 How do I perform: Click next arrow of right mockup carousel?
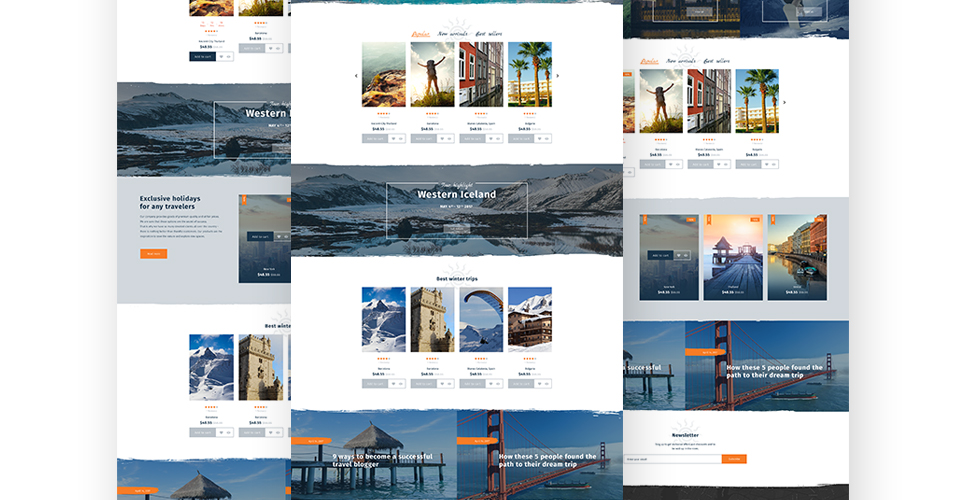785,102
